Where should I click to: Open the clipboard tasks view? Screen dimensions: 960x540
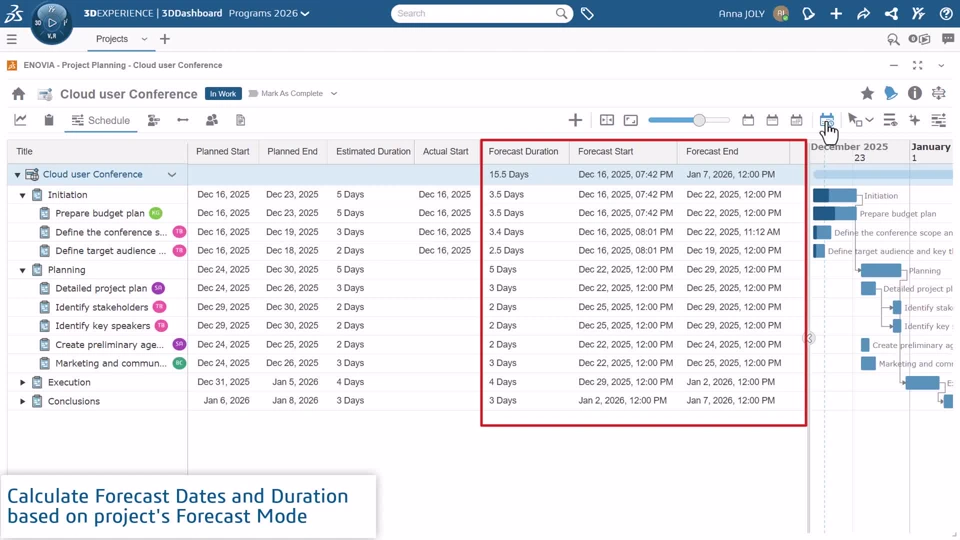click(49, 120)
